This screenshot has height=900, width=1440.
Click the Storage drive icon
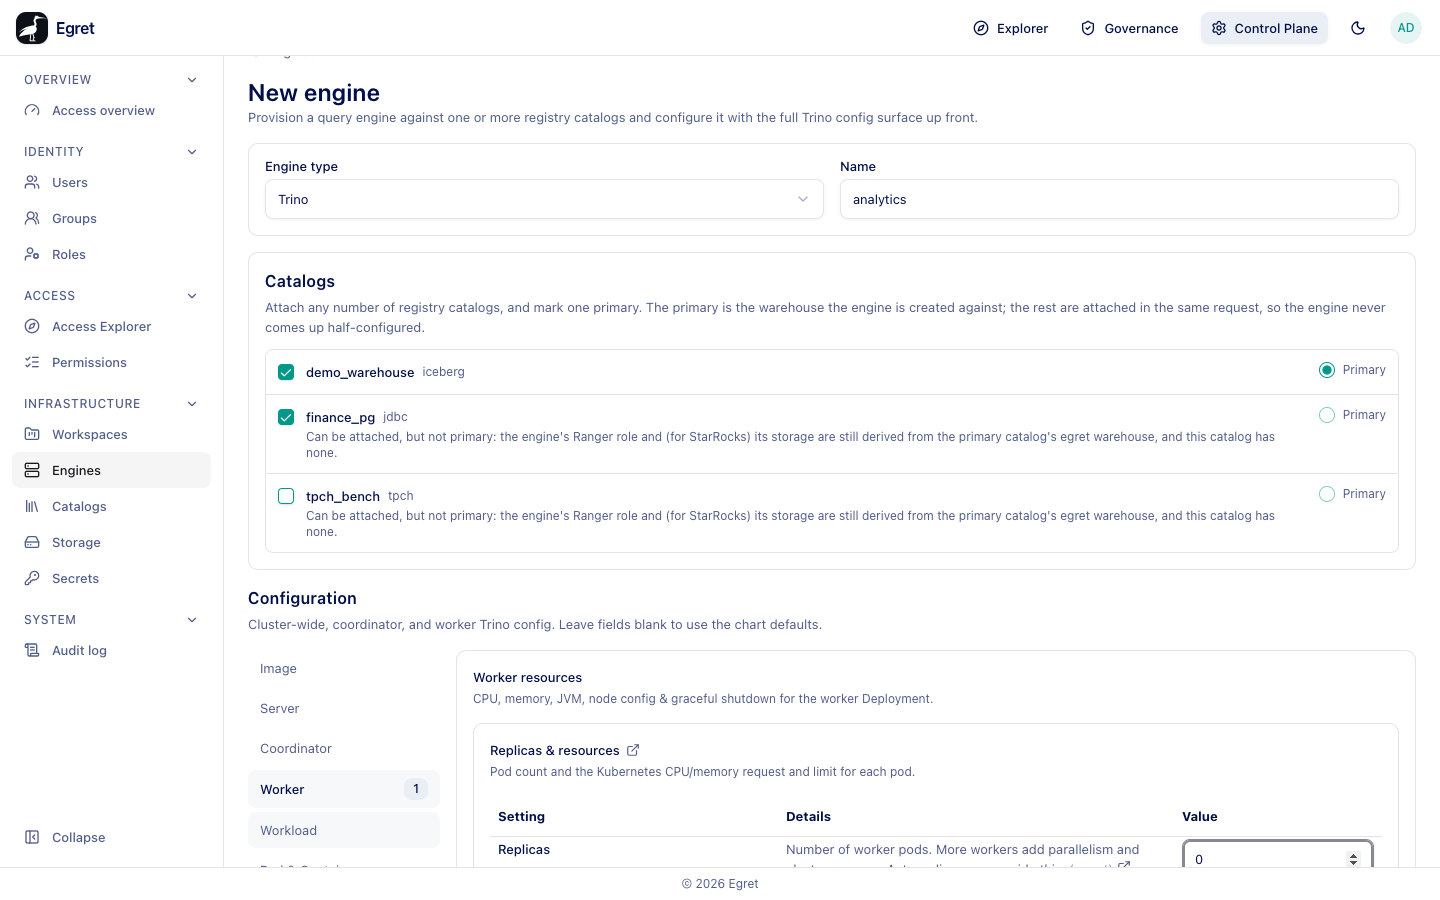[x=32, y=542]
